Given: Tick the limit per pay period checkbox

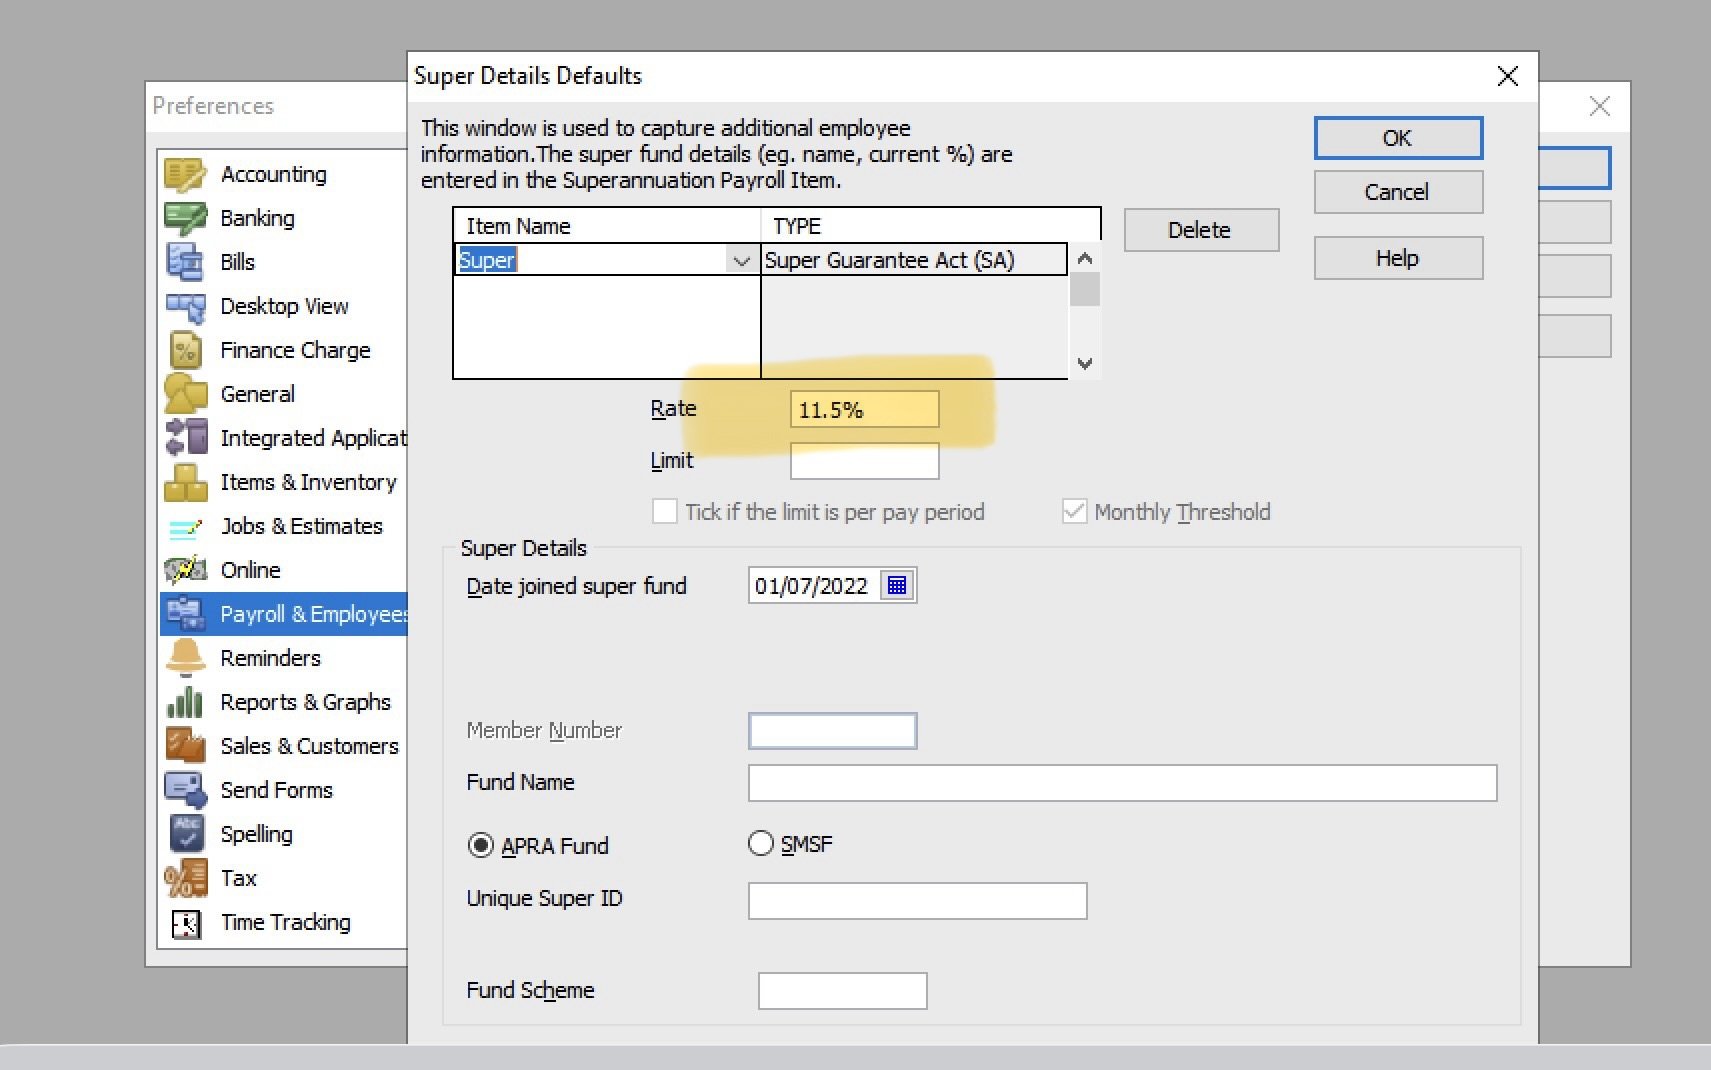Looking at the screenshot, I should point(664,512).
